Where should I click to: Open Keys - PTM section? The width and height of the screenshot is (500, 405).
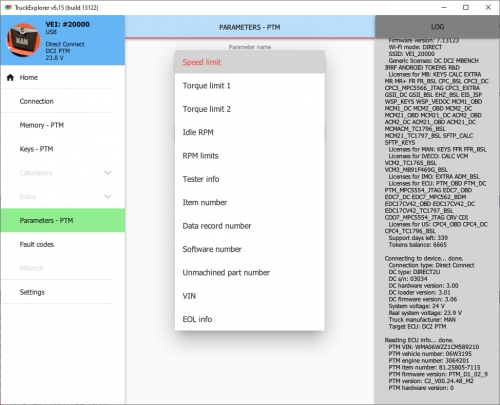(x=63, y=149)
